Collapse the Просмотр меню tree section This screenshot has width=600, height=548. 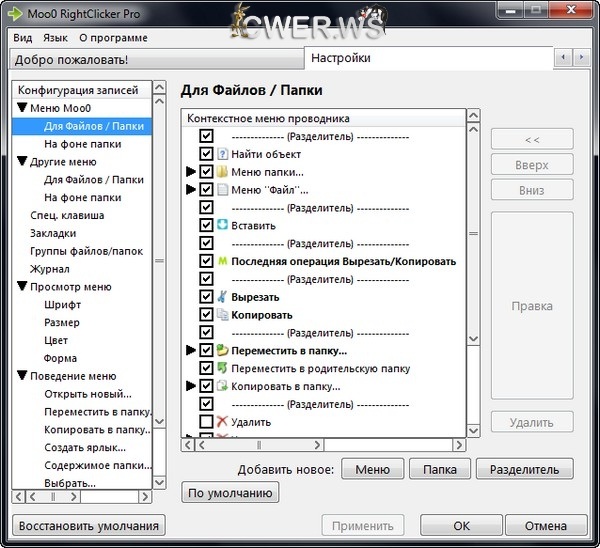23,287
